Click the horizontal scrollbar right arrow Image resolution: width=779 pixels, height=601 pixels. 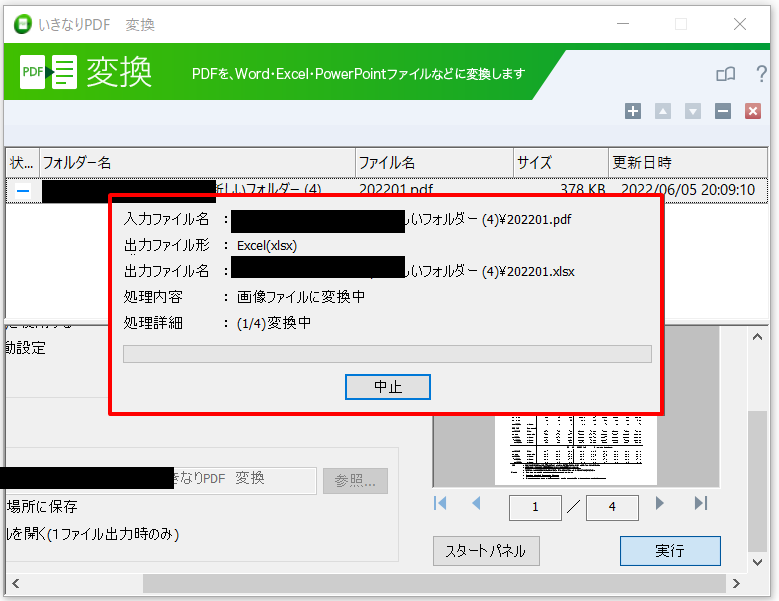(x=736, y=583)
